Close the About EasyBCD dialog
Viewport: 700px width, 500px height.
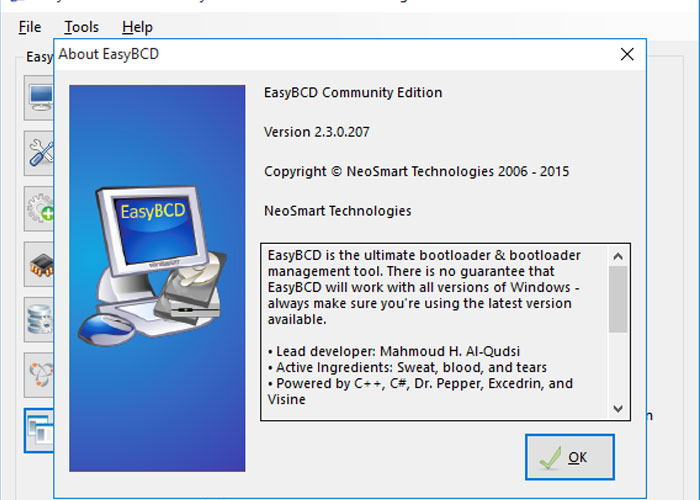(x=627, y=54)
